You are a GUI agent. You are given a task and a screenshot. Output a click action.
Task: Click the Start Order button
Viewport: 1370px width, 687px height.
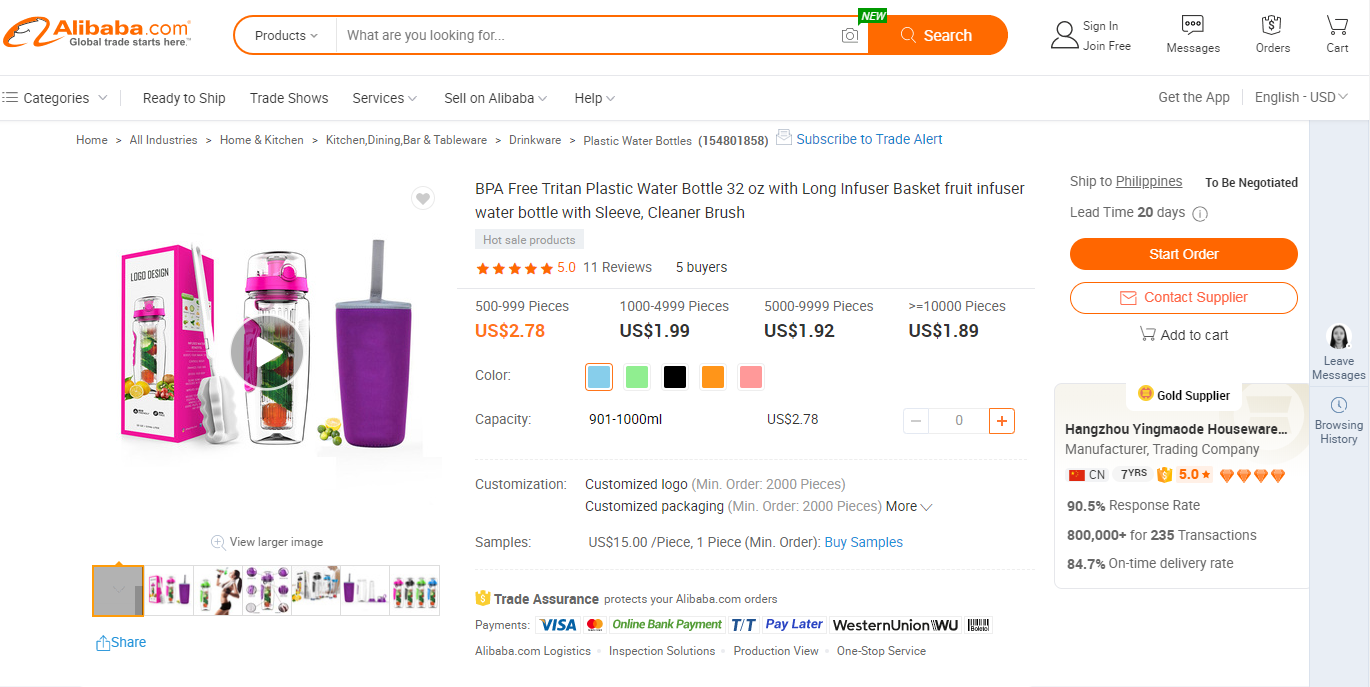click(1183, 254)
